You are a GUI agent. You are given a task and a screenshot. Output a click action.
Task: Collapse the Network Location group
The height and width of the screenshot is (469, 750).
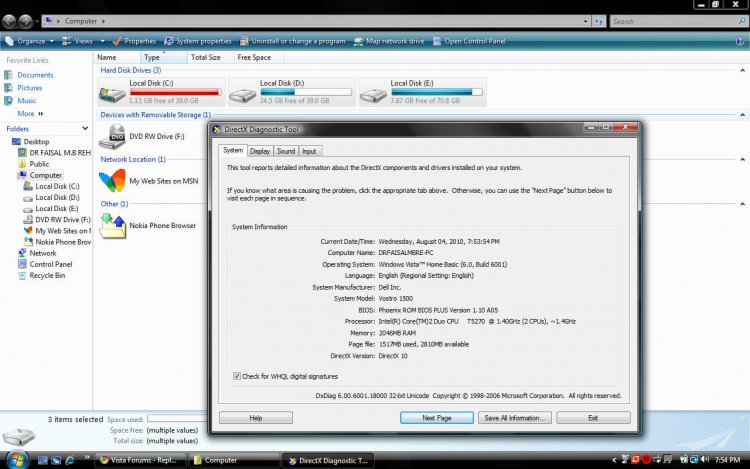click(x=742, y=159)
